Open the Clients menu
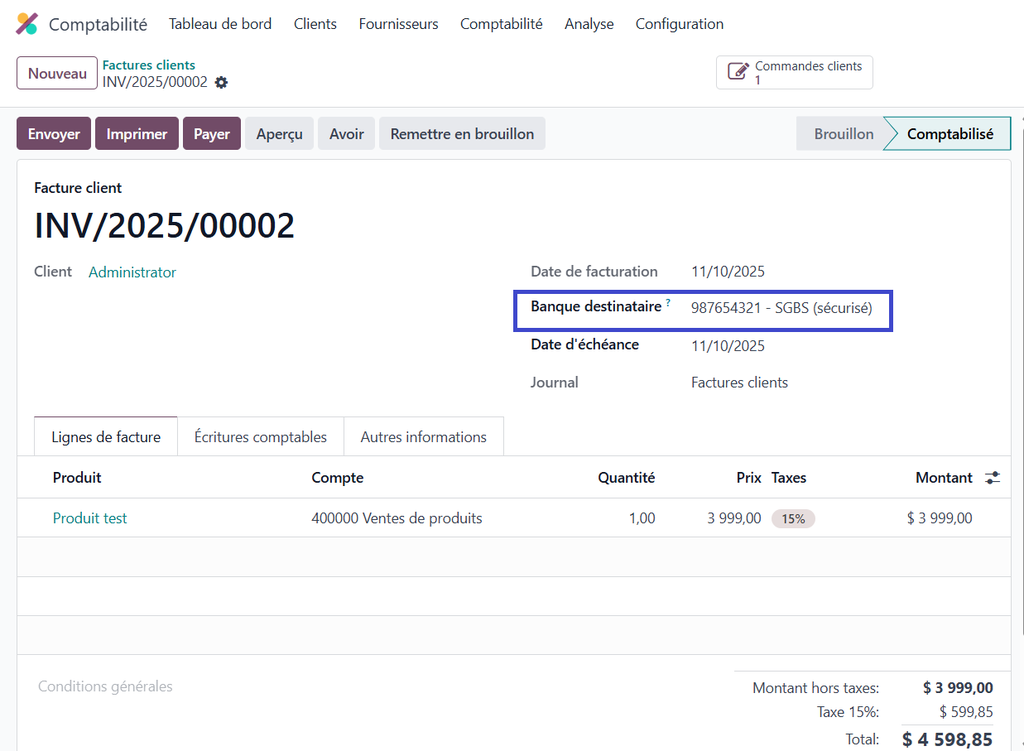This screenshot has width=1024, height=751. point(315,24)
